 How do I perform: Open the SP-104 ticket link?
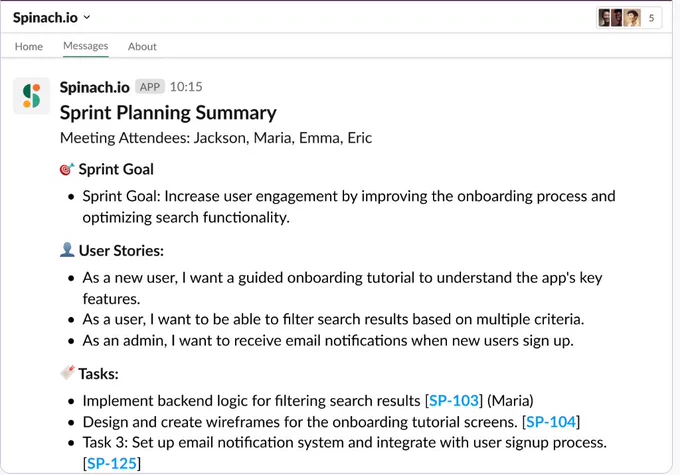tap(551, 422)
